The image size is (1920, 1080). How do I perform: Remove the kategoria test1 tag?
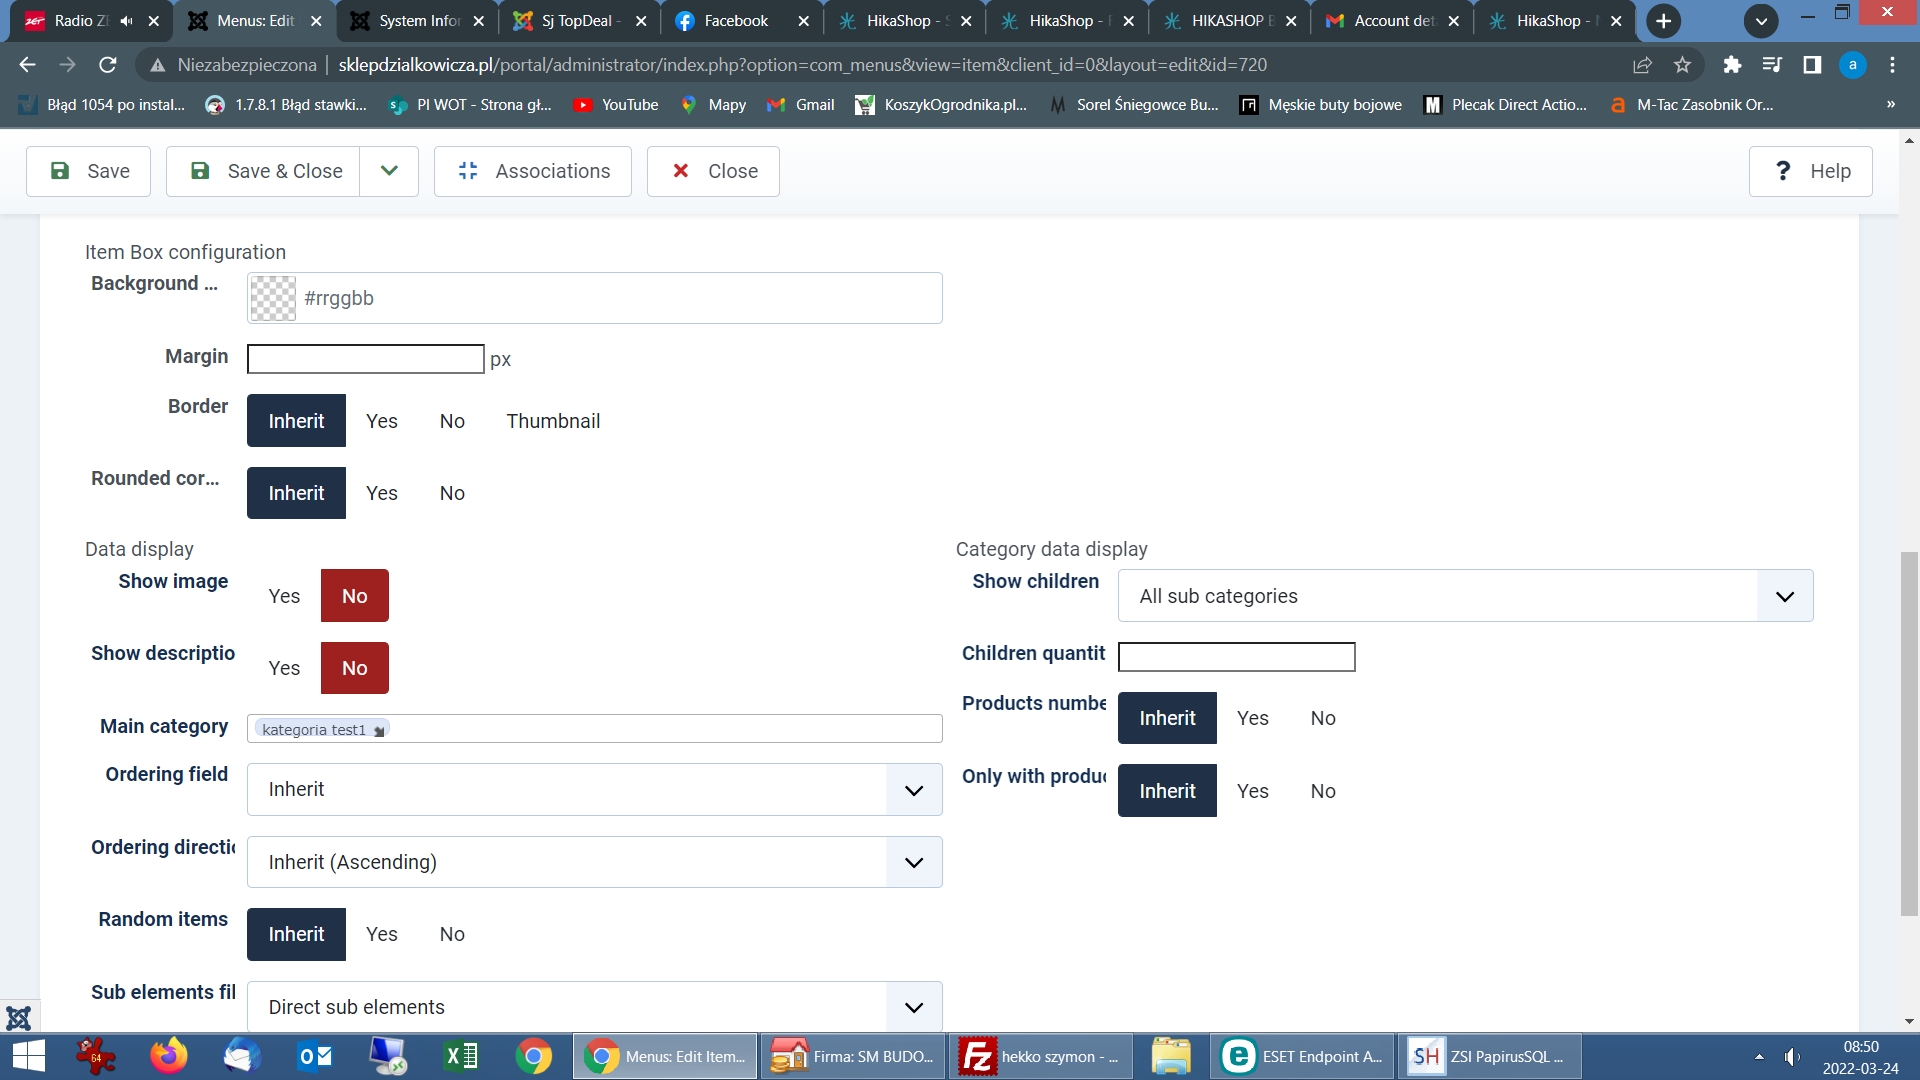coord(379,731)
